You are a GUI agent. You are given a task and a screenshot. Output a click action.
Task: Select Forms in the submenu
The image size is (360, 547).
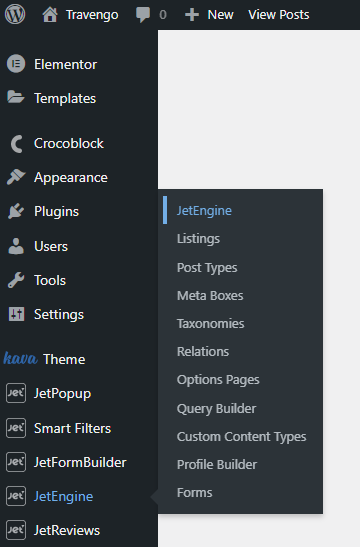194,493
